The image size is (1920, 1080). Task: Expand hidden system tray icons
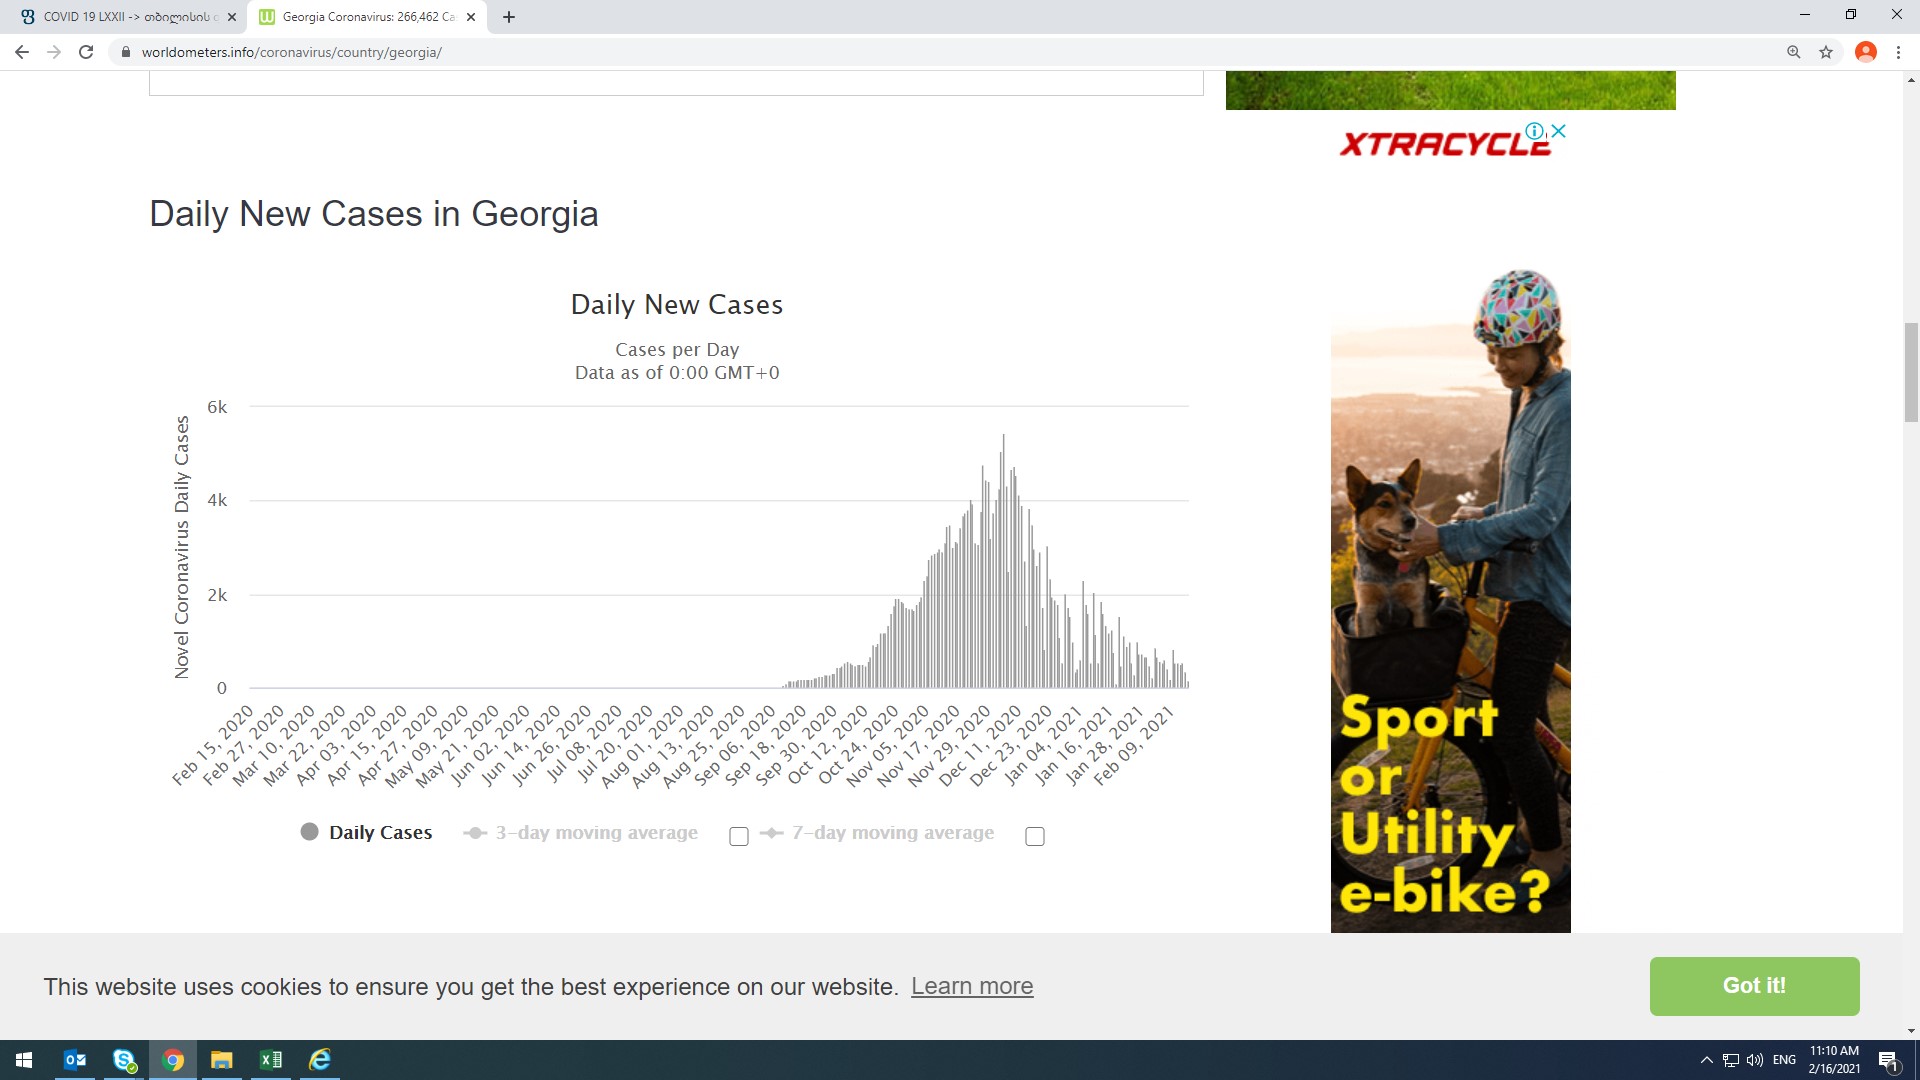click(x=1706, y=1060)
